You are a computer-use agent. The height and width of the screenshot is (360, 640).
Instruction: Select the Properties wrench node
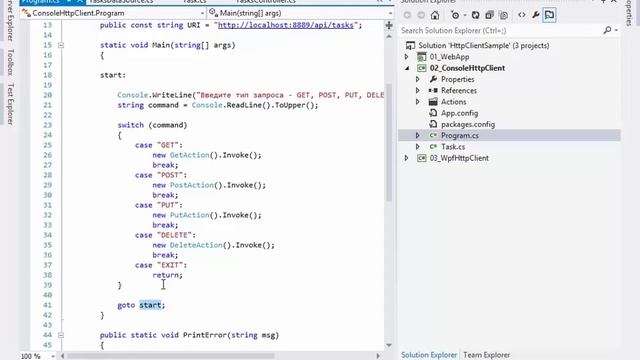point(457,79)
